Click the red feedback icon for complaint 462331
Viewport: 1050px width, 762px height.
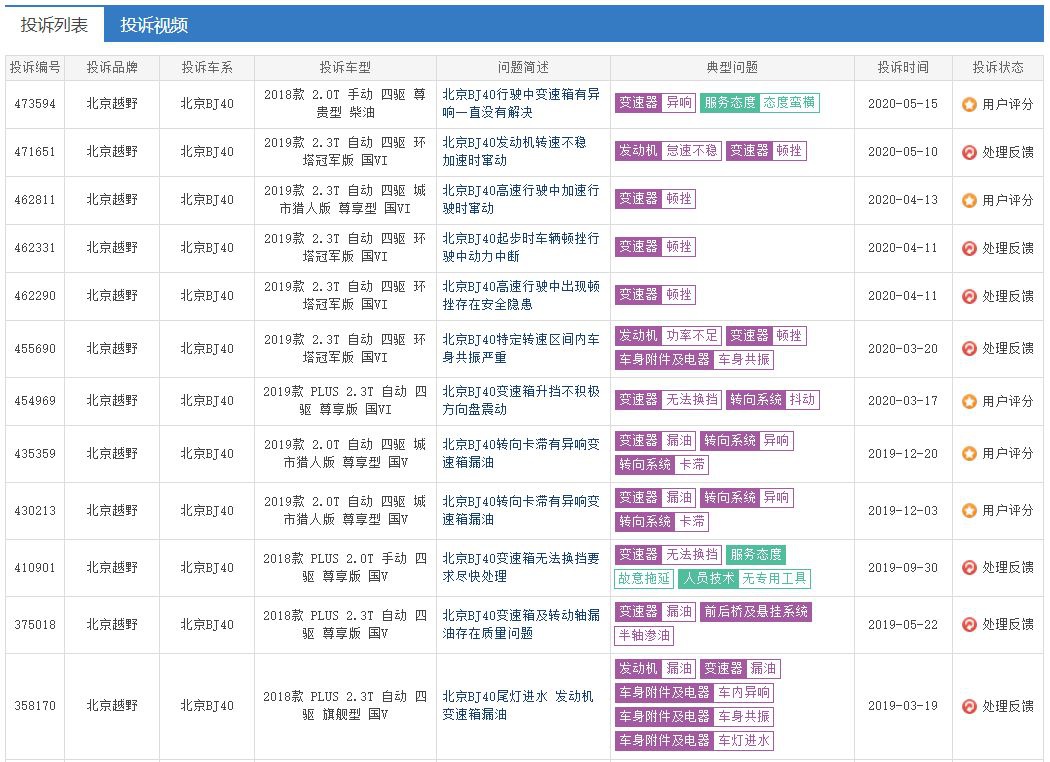tap(969, 248)
